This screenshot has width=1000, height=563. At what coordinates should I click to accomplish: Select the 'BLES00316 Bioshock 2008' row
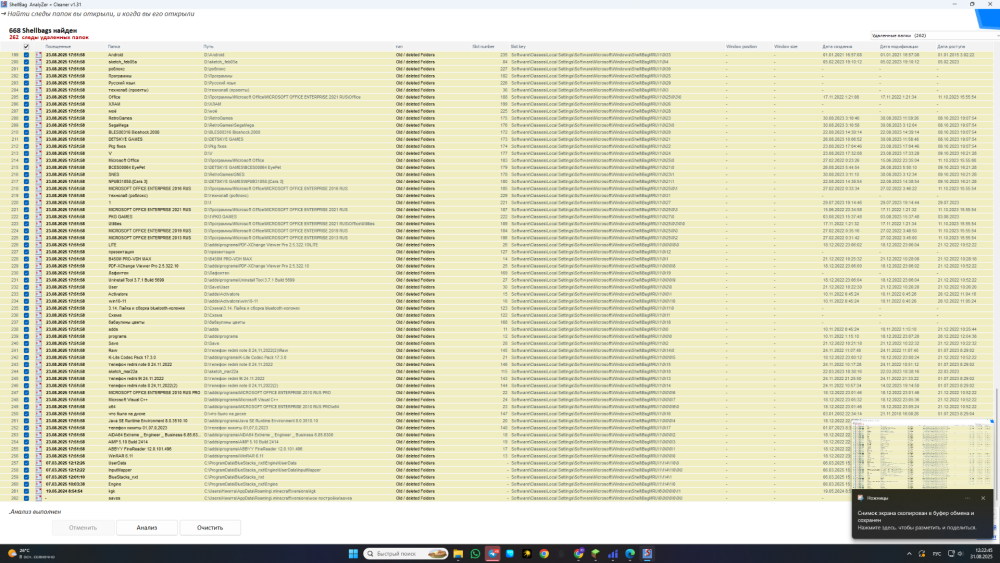pos(497,132)
